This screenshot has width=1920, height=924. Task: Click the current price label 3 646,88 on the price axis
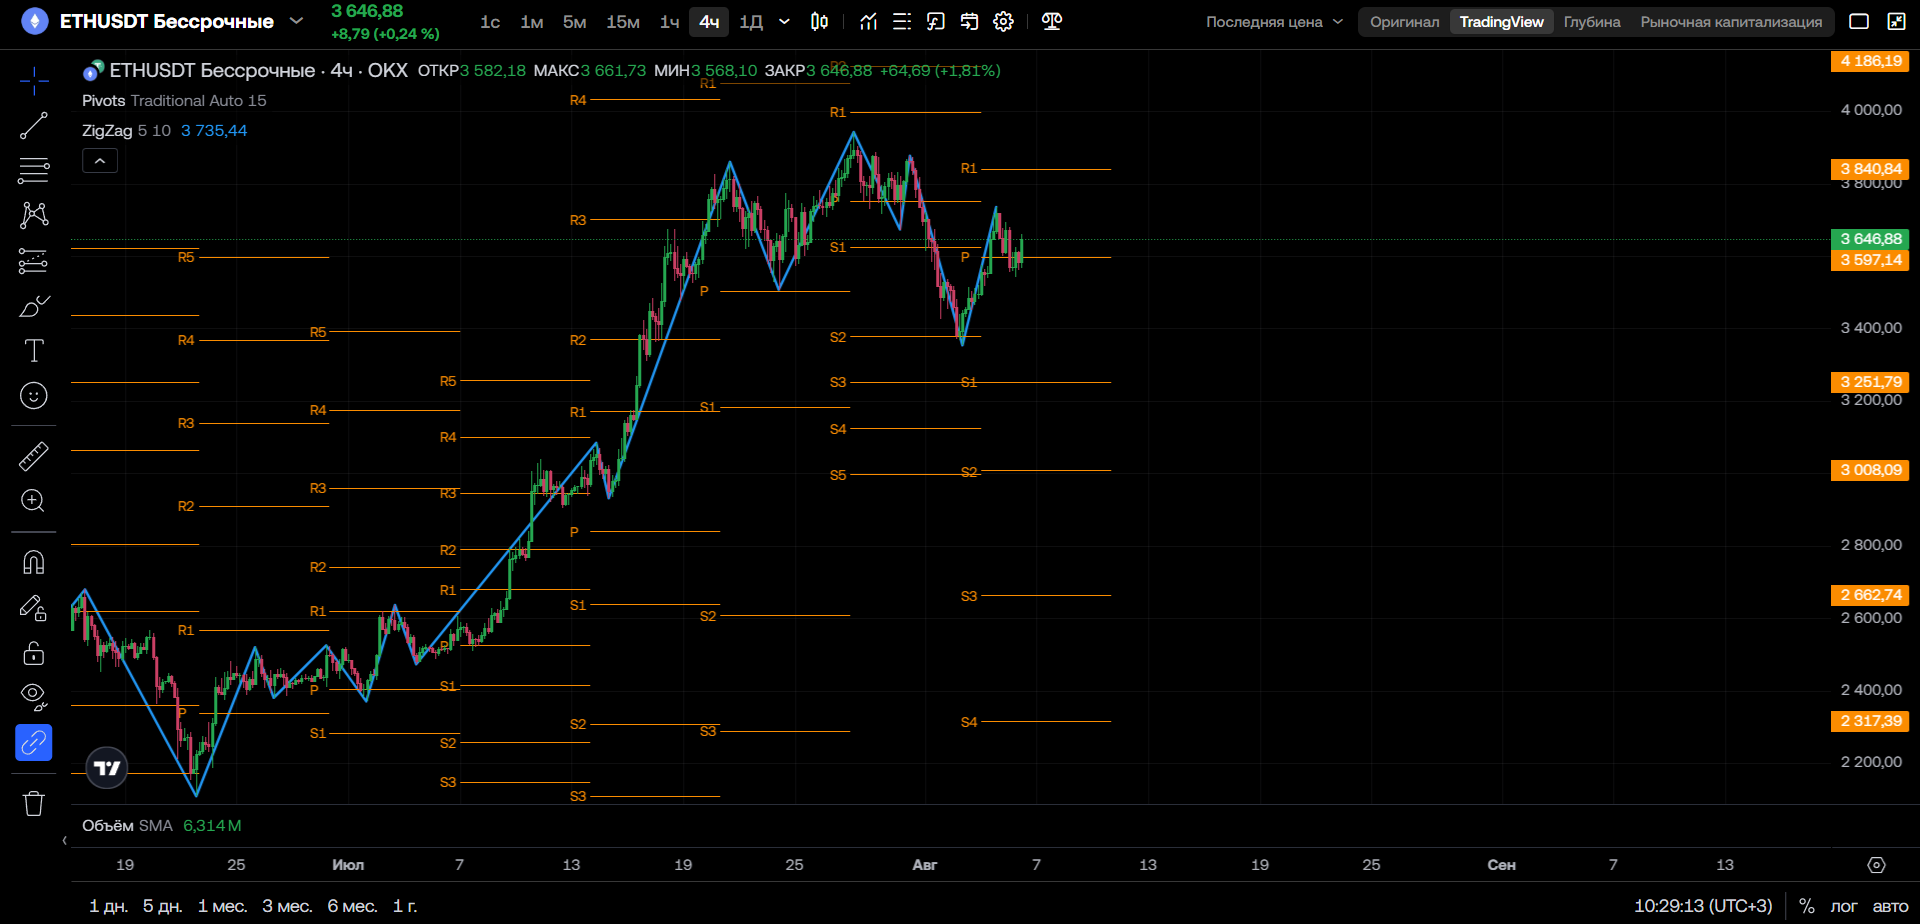[x=1869, y=239]
